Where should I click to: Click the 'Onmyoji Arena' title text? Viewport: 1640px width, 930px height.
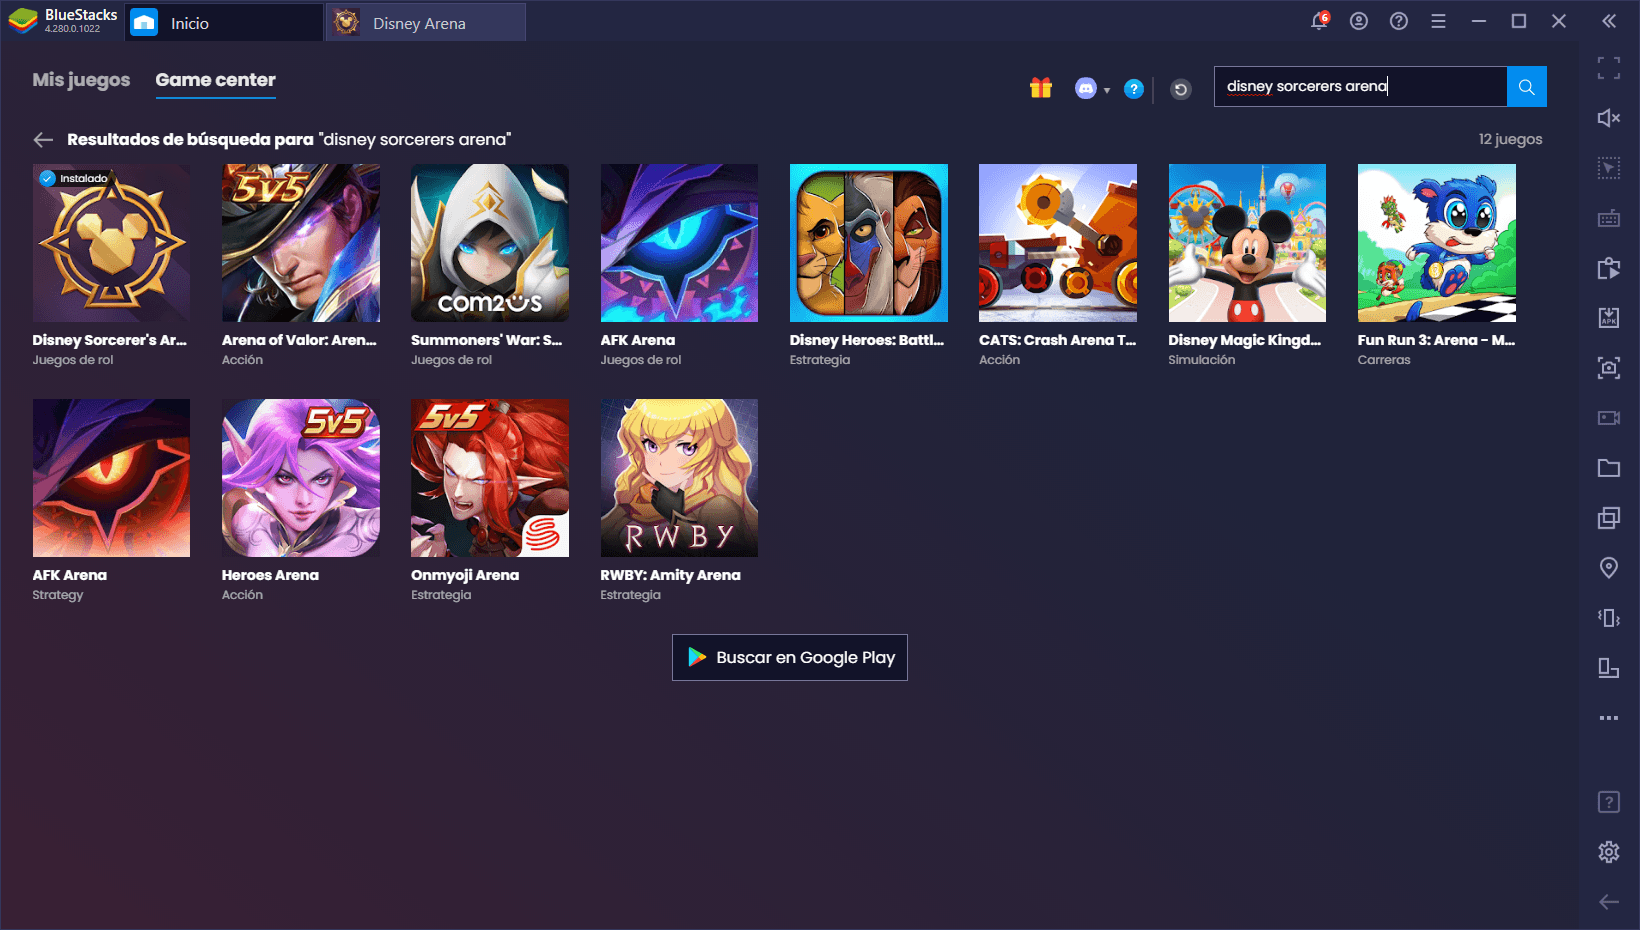point(465,575)
